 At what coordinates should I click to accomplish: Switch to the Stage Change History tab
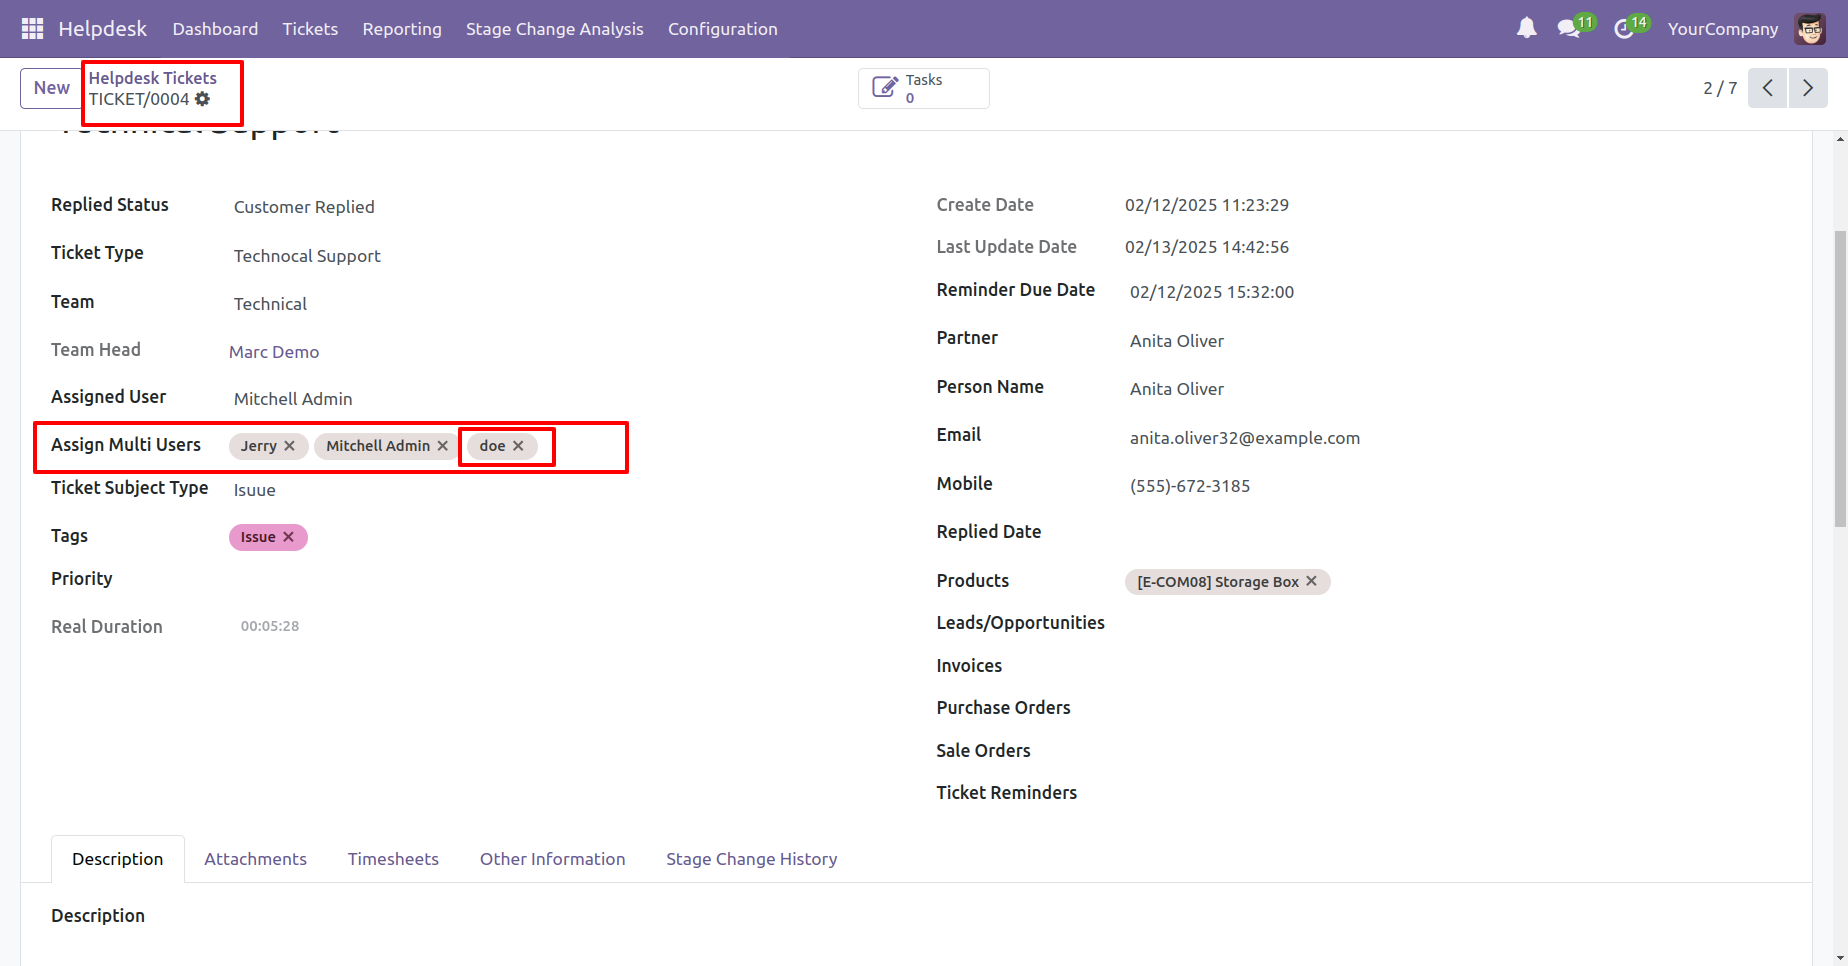(752, 859)
